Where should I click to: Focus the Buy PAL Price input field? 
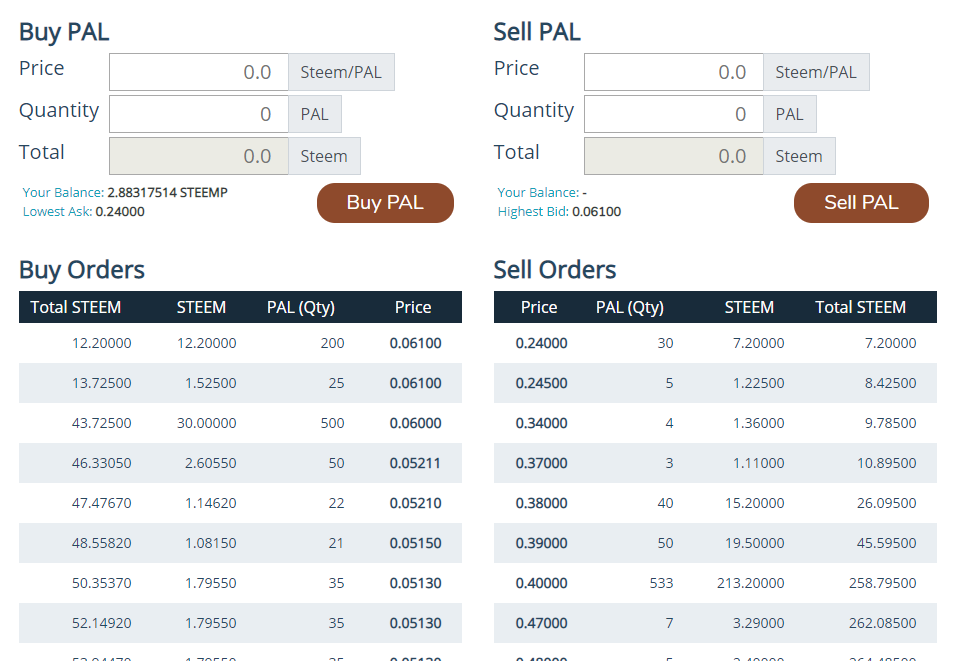pyautogui.click(x=199, y=72)
